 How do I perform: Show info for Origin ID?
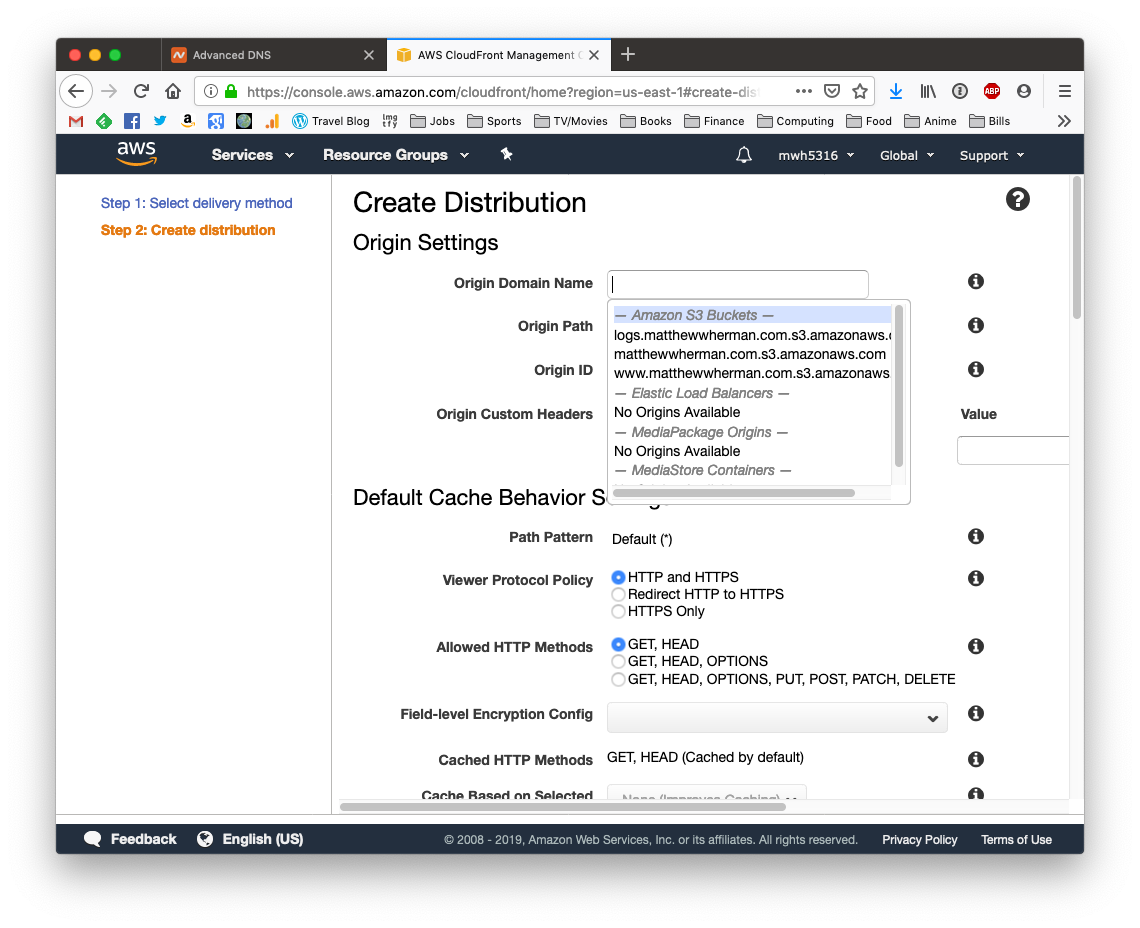(x=976, y=369)
